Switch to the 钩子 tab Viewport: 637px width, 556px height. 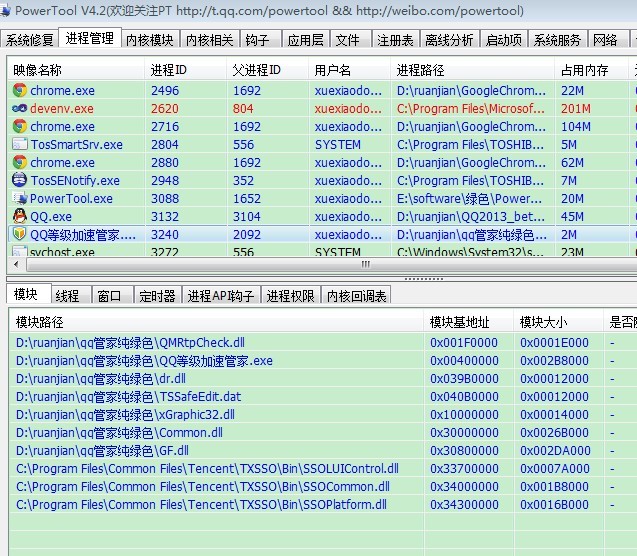tap(260, 39)
